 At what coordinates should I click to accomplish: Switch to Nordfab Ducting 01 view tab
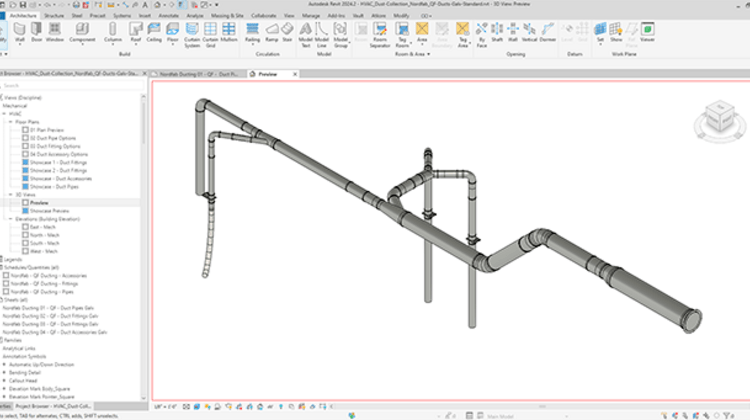pos(199,74)
